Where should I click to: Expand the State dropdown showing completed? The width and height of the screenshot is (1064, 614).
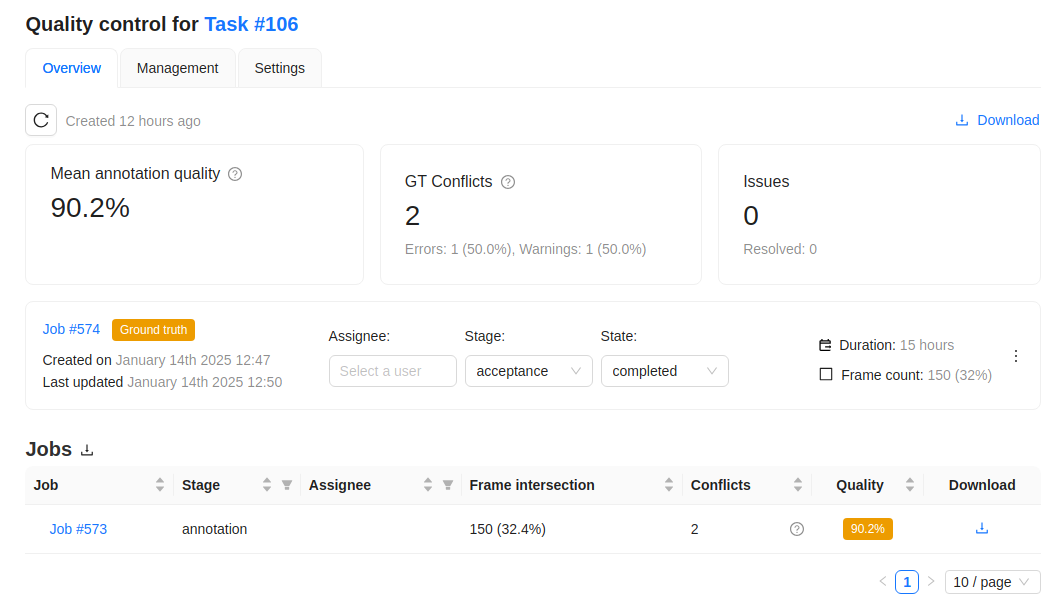(664, 371)
